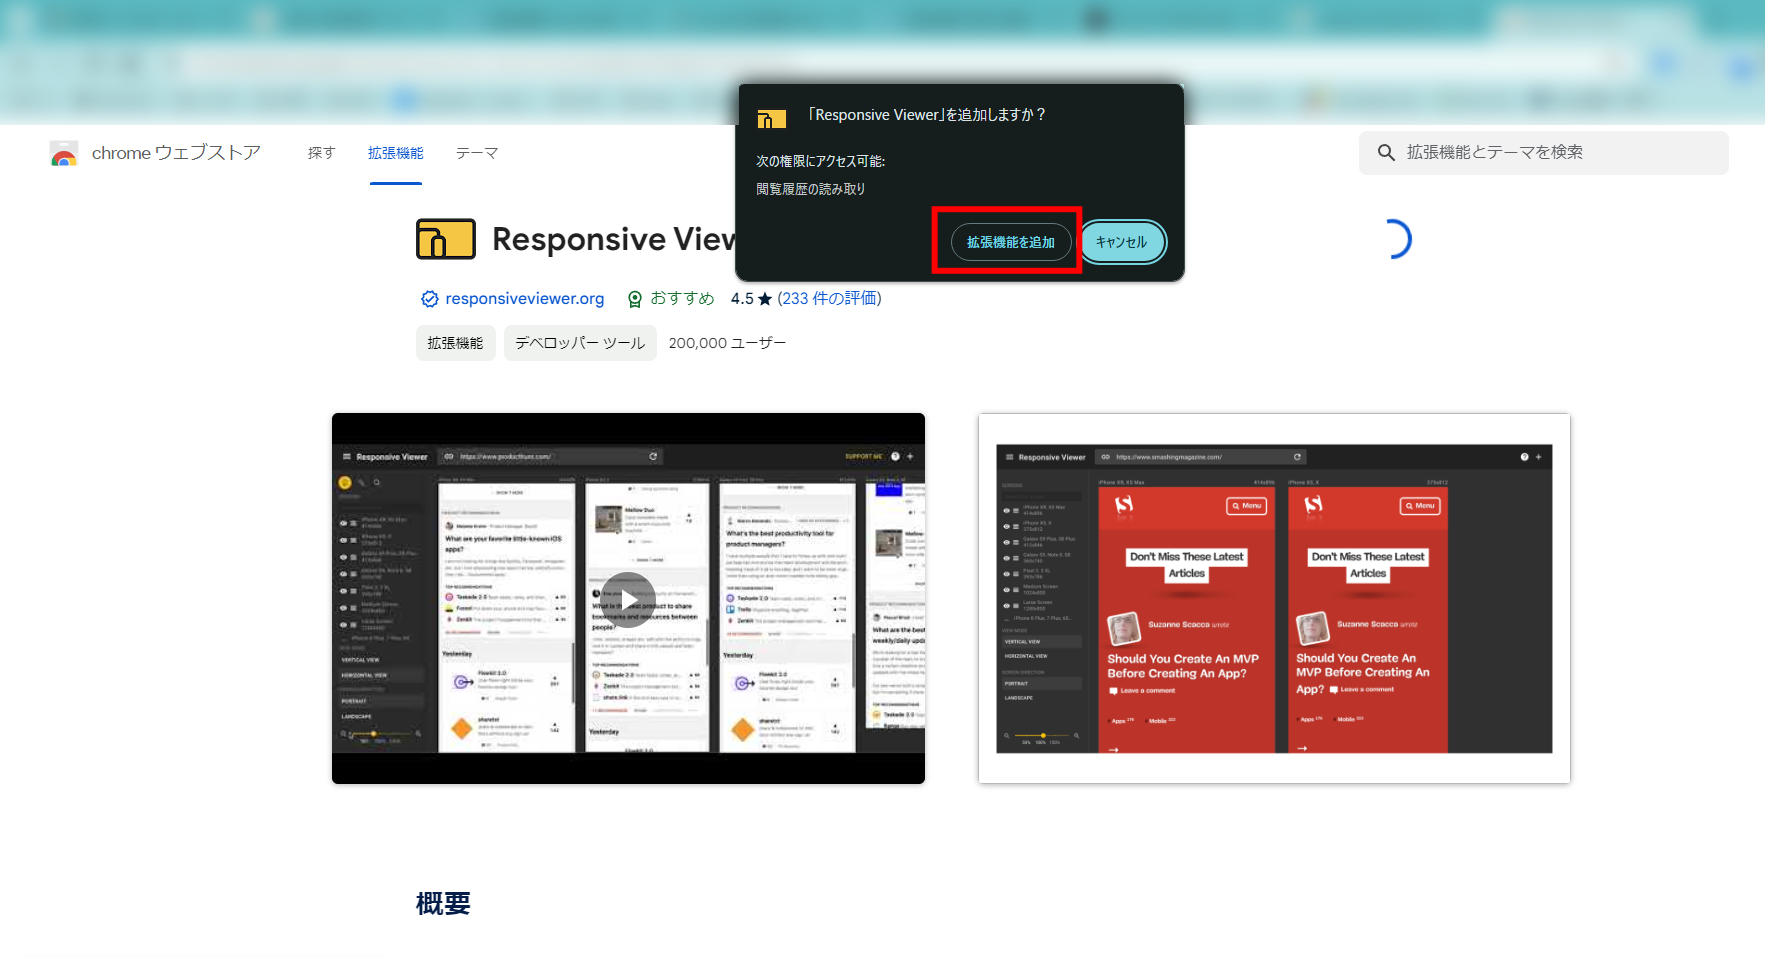Click the 概要 heading

point(443,904)
